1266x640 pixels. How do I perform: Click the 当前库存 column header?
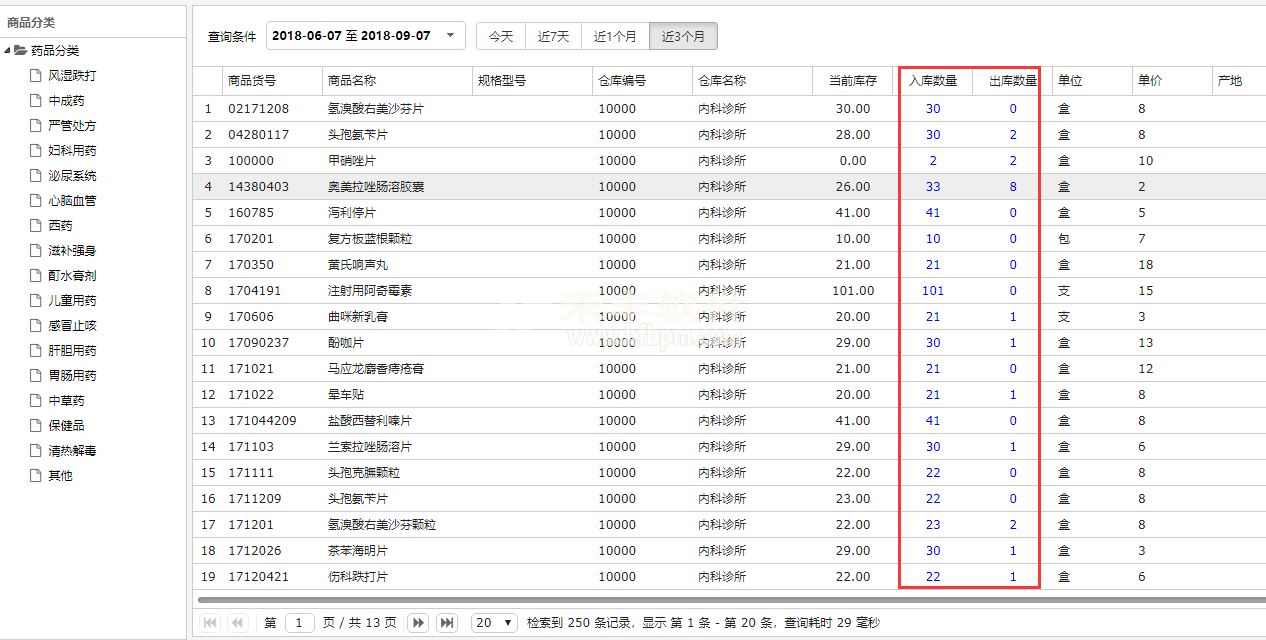pyautogui.click(x=852, y=81)
